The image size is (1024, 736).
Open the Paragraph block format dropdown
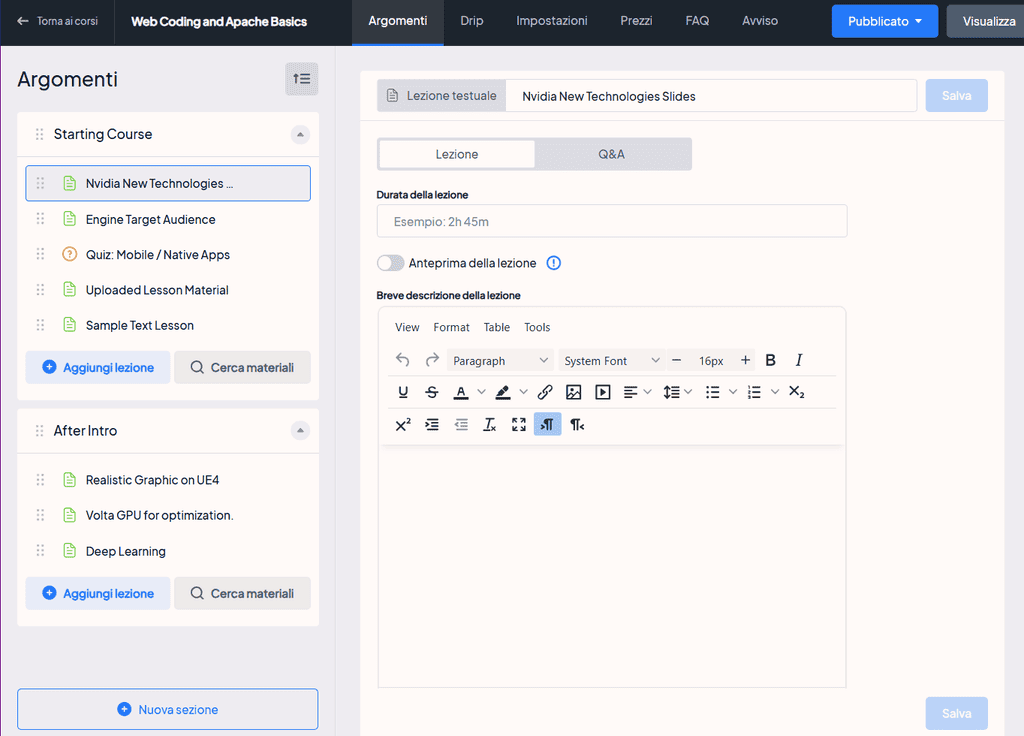tap(500, 360)
